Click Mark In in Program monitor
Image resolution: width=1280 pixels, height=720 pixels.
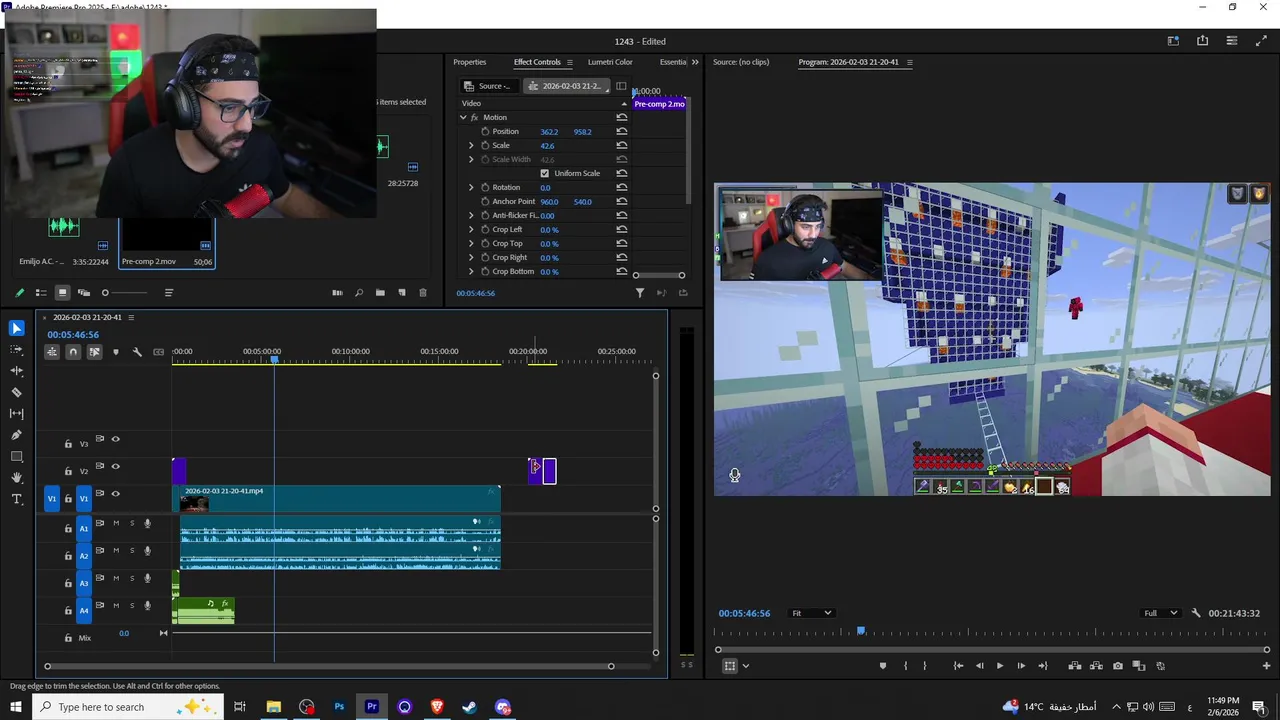click(x=905, y=666)
